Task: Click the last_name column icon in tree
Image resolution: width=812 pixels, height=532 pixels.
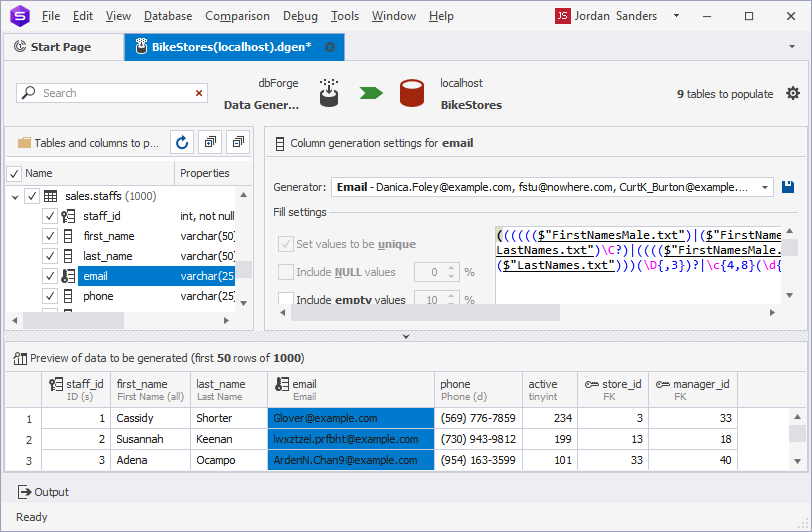Action: click(x=68, y=256)
